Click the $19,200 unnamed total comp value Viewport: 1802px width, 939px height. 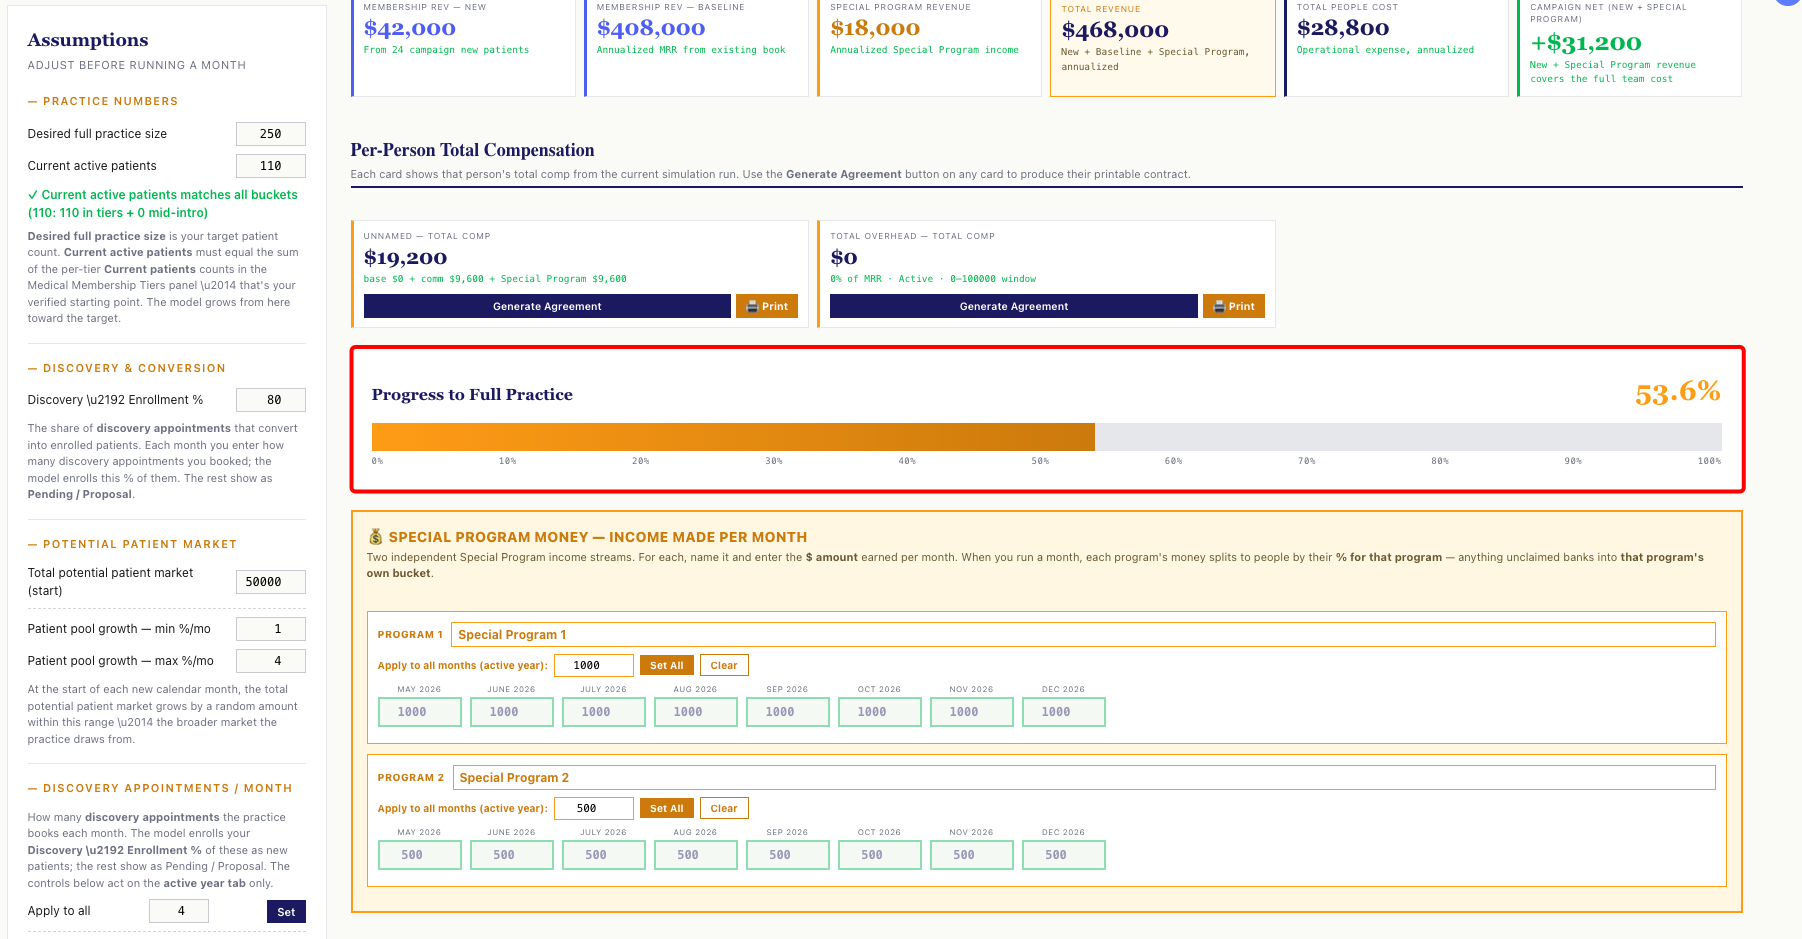[x=405, y=258]
